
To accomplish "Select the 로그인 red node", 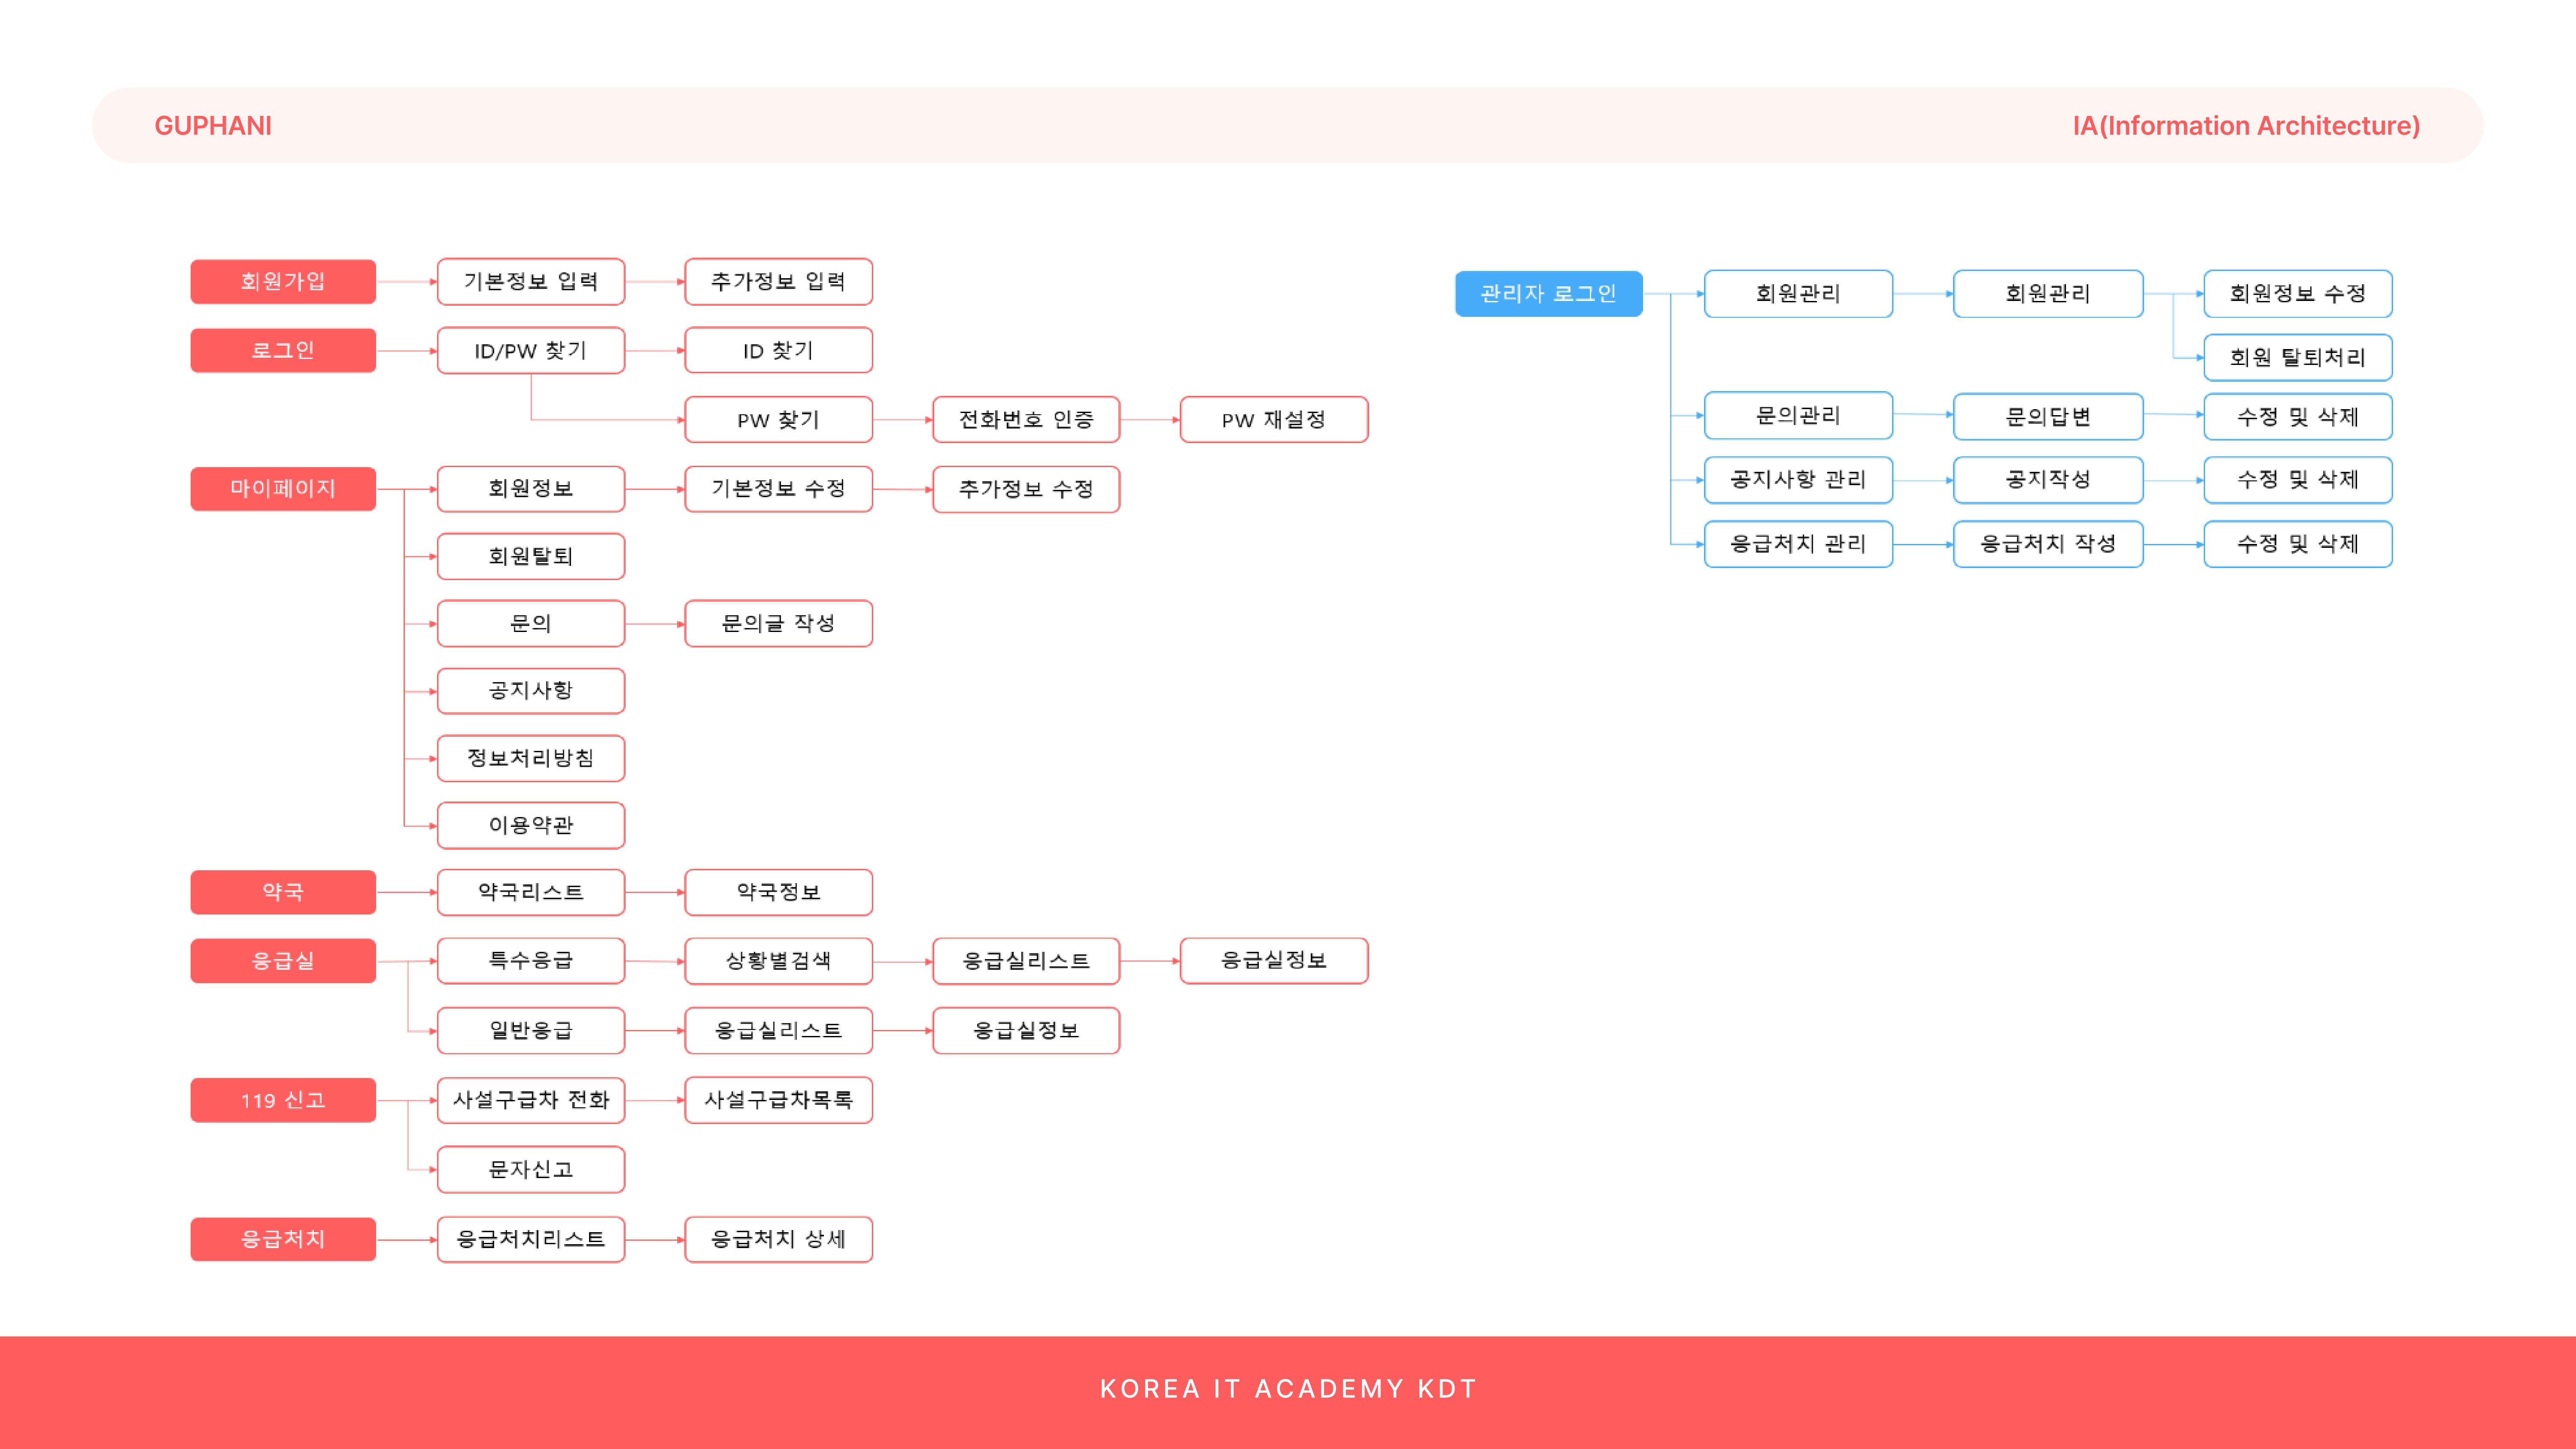I will (283, 350).
